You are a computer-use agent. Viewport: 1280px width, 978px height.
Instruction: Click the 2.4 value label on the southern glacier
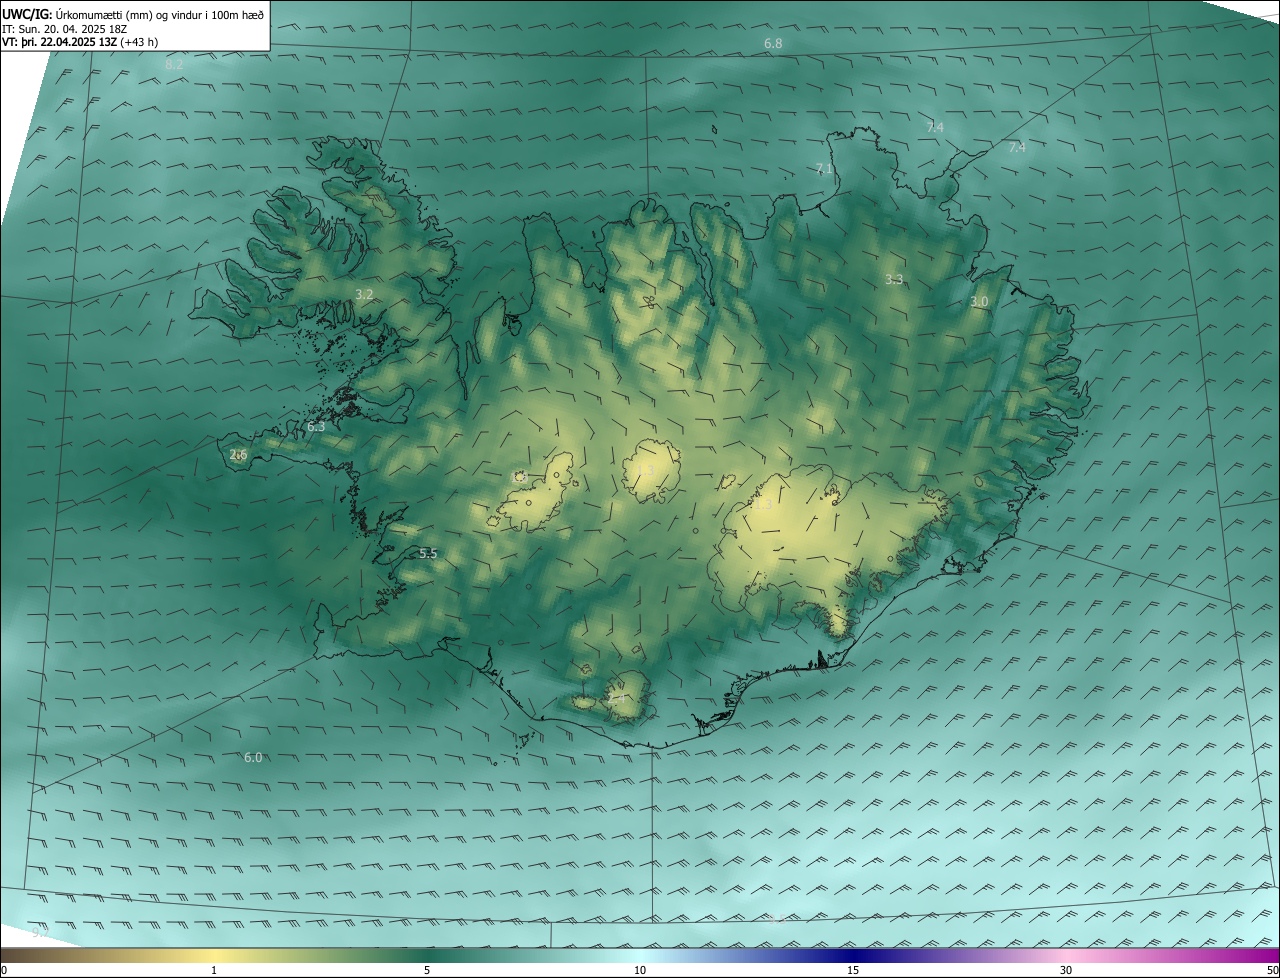(x=619, y=700)
